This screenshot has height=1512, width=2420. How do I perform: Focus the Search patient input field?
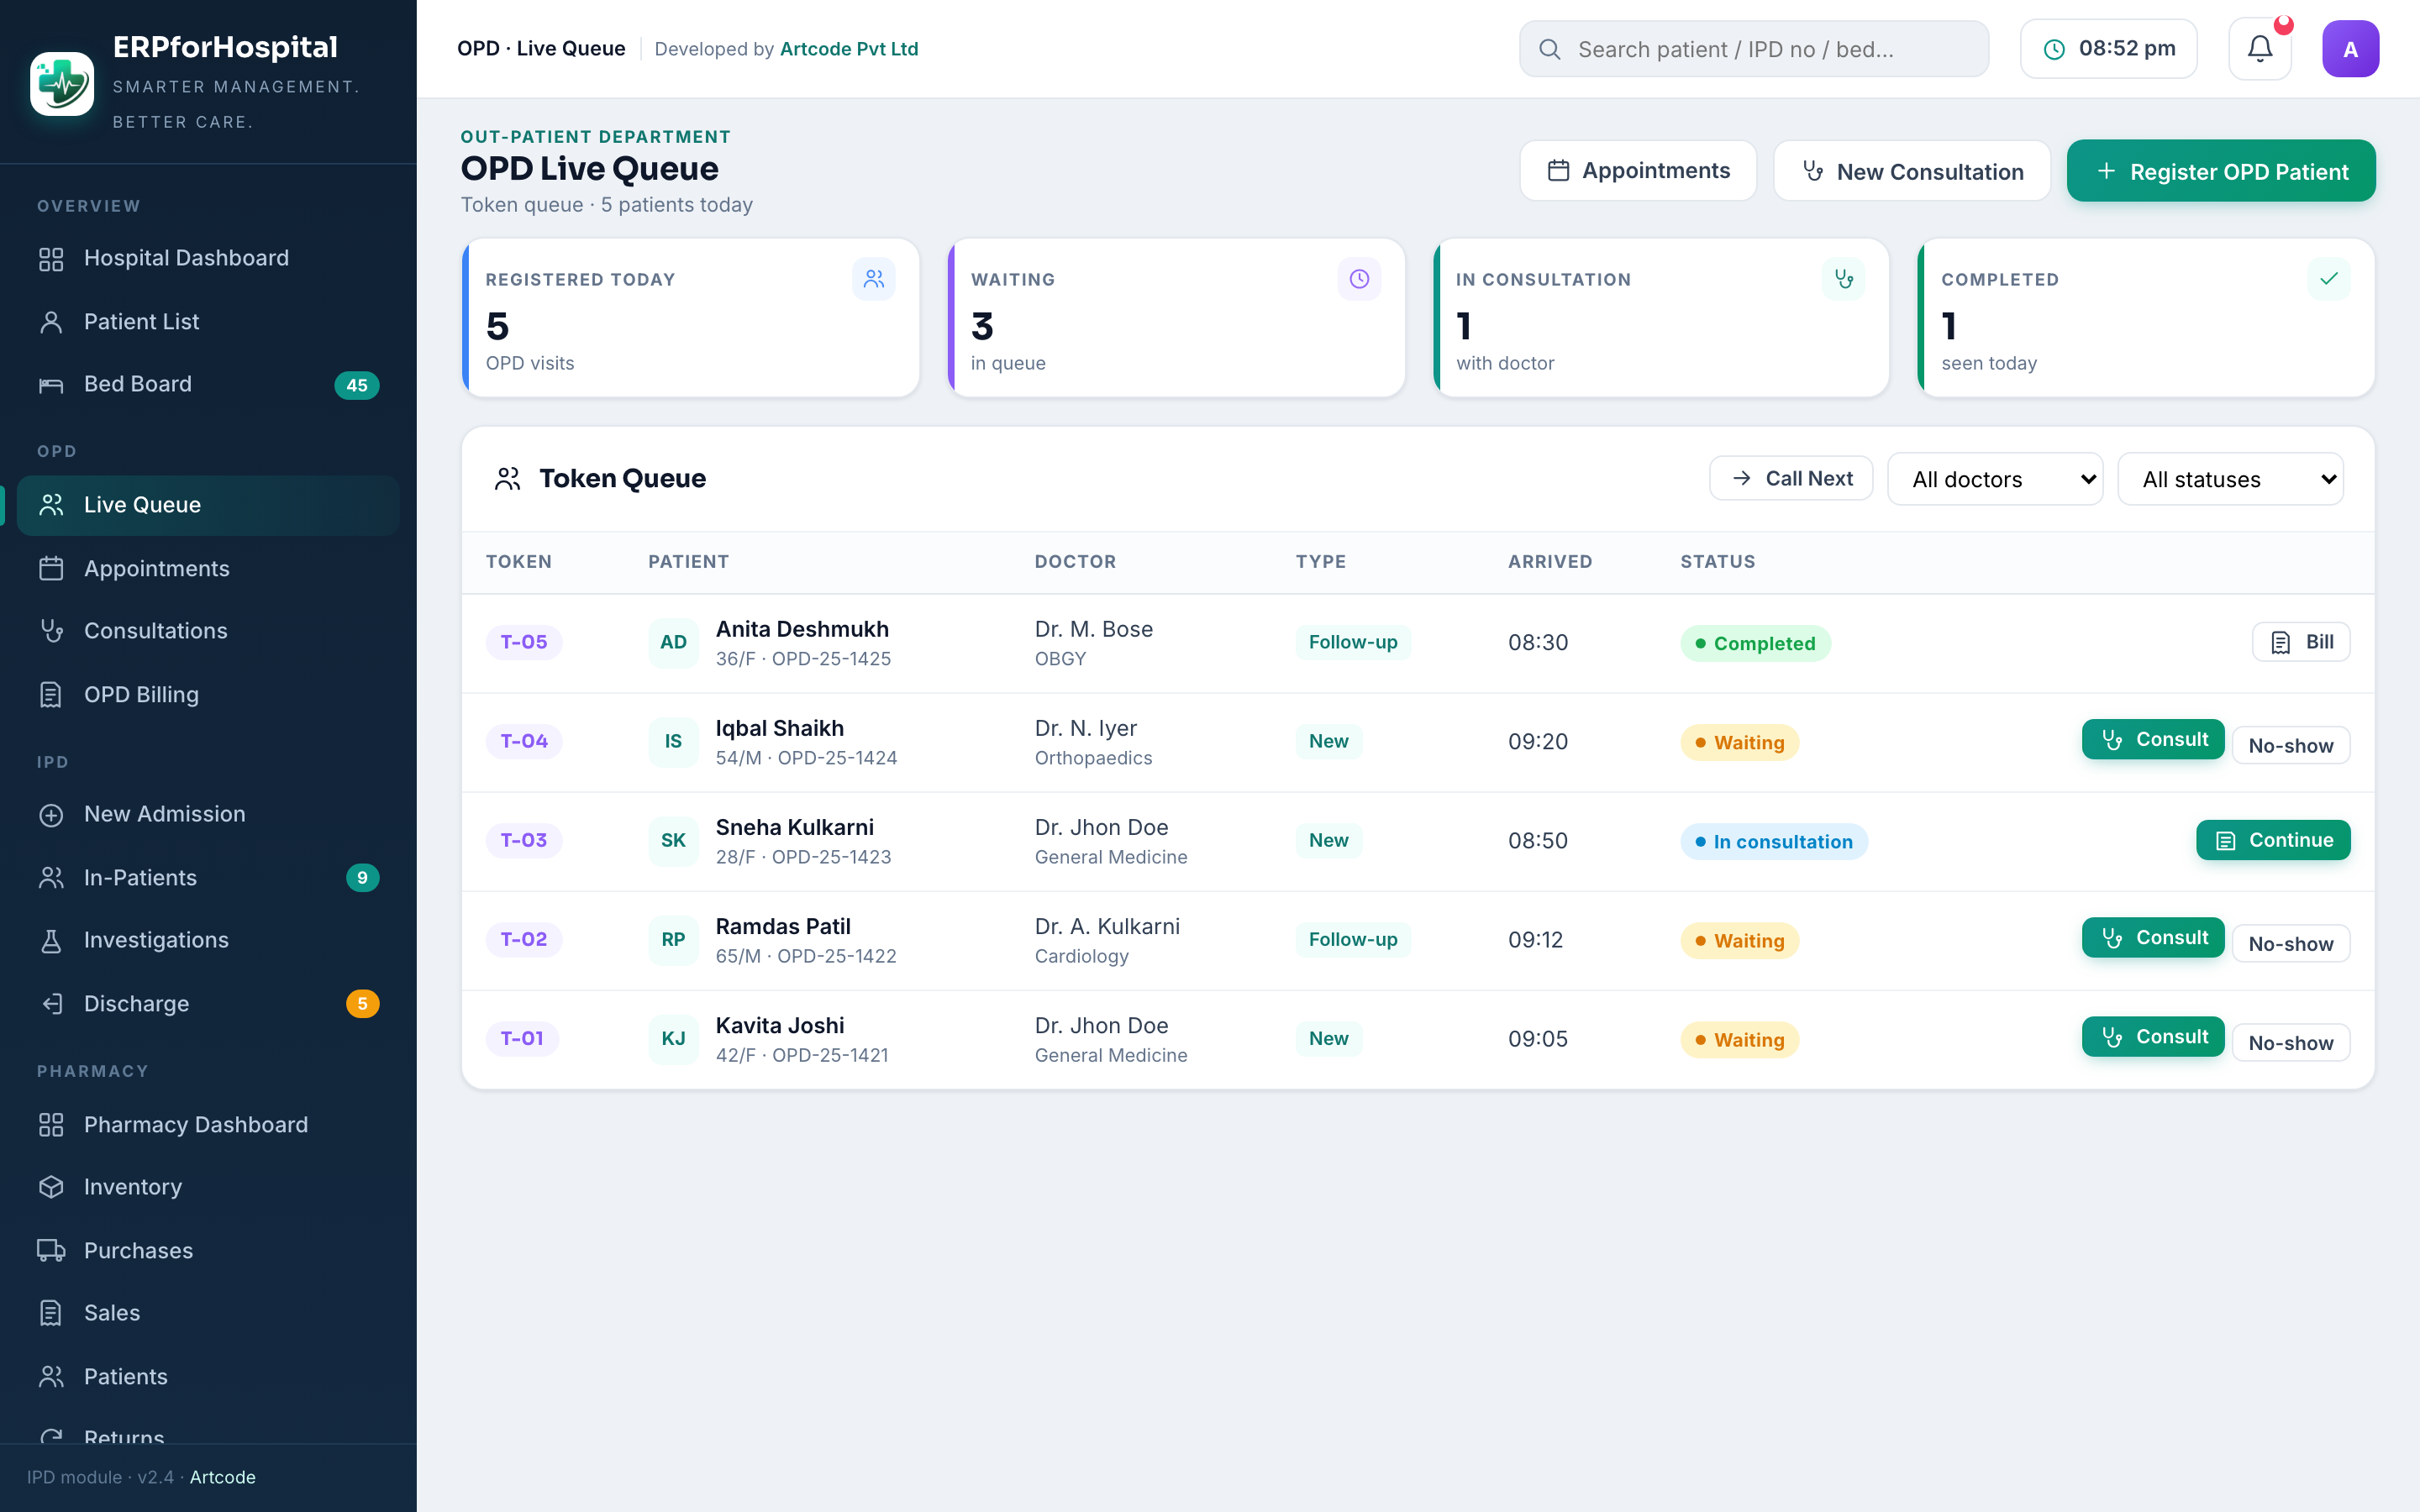pyautogui.click(x=1754, y=49)
